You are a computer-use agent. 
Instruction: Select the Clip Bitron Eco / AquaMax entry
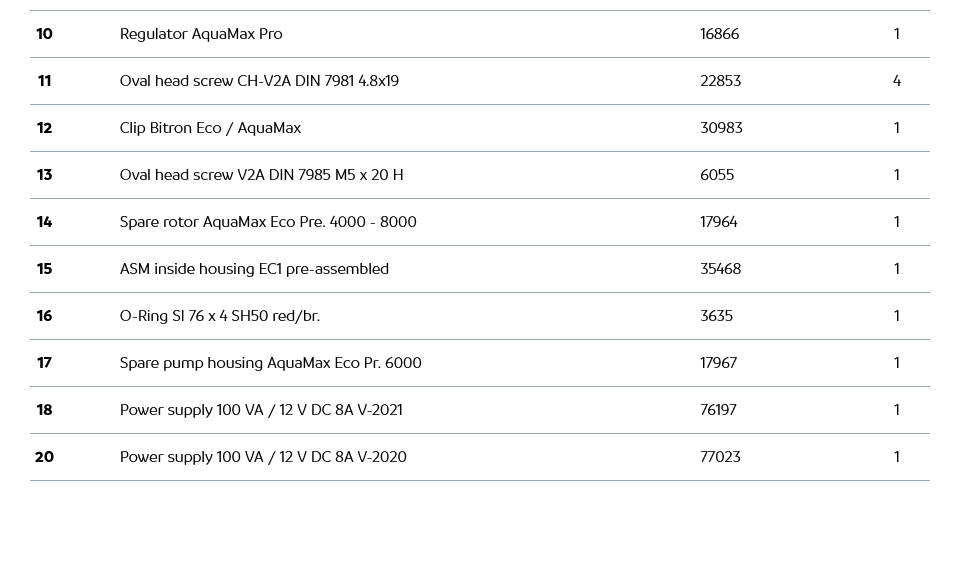(210, 128)
